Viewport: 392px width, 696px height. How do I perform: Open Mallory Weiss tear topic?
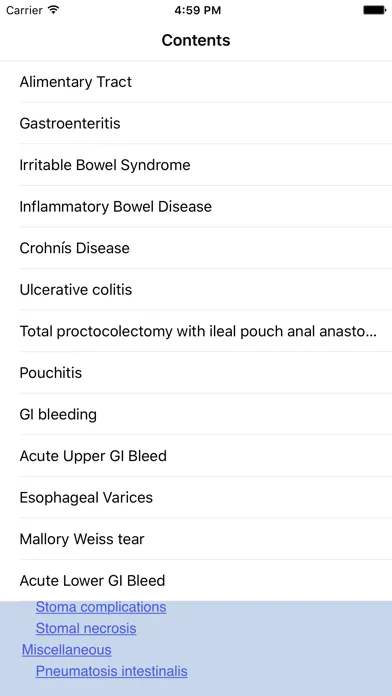pyautogui.click(x=196, y=539)
